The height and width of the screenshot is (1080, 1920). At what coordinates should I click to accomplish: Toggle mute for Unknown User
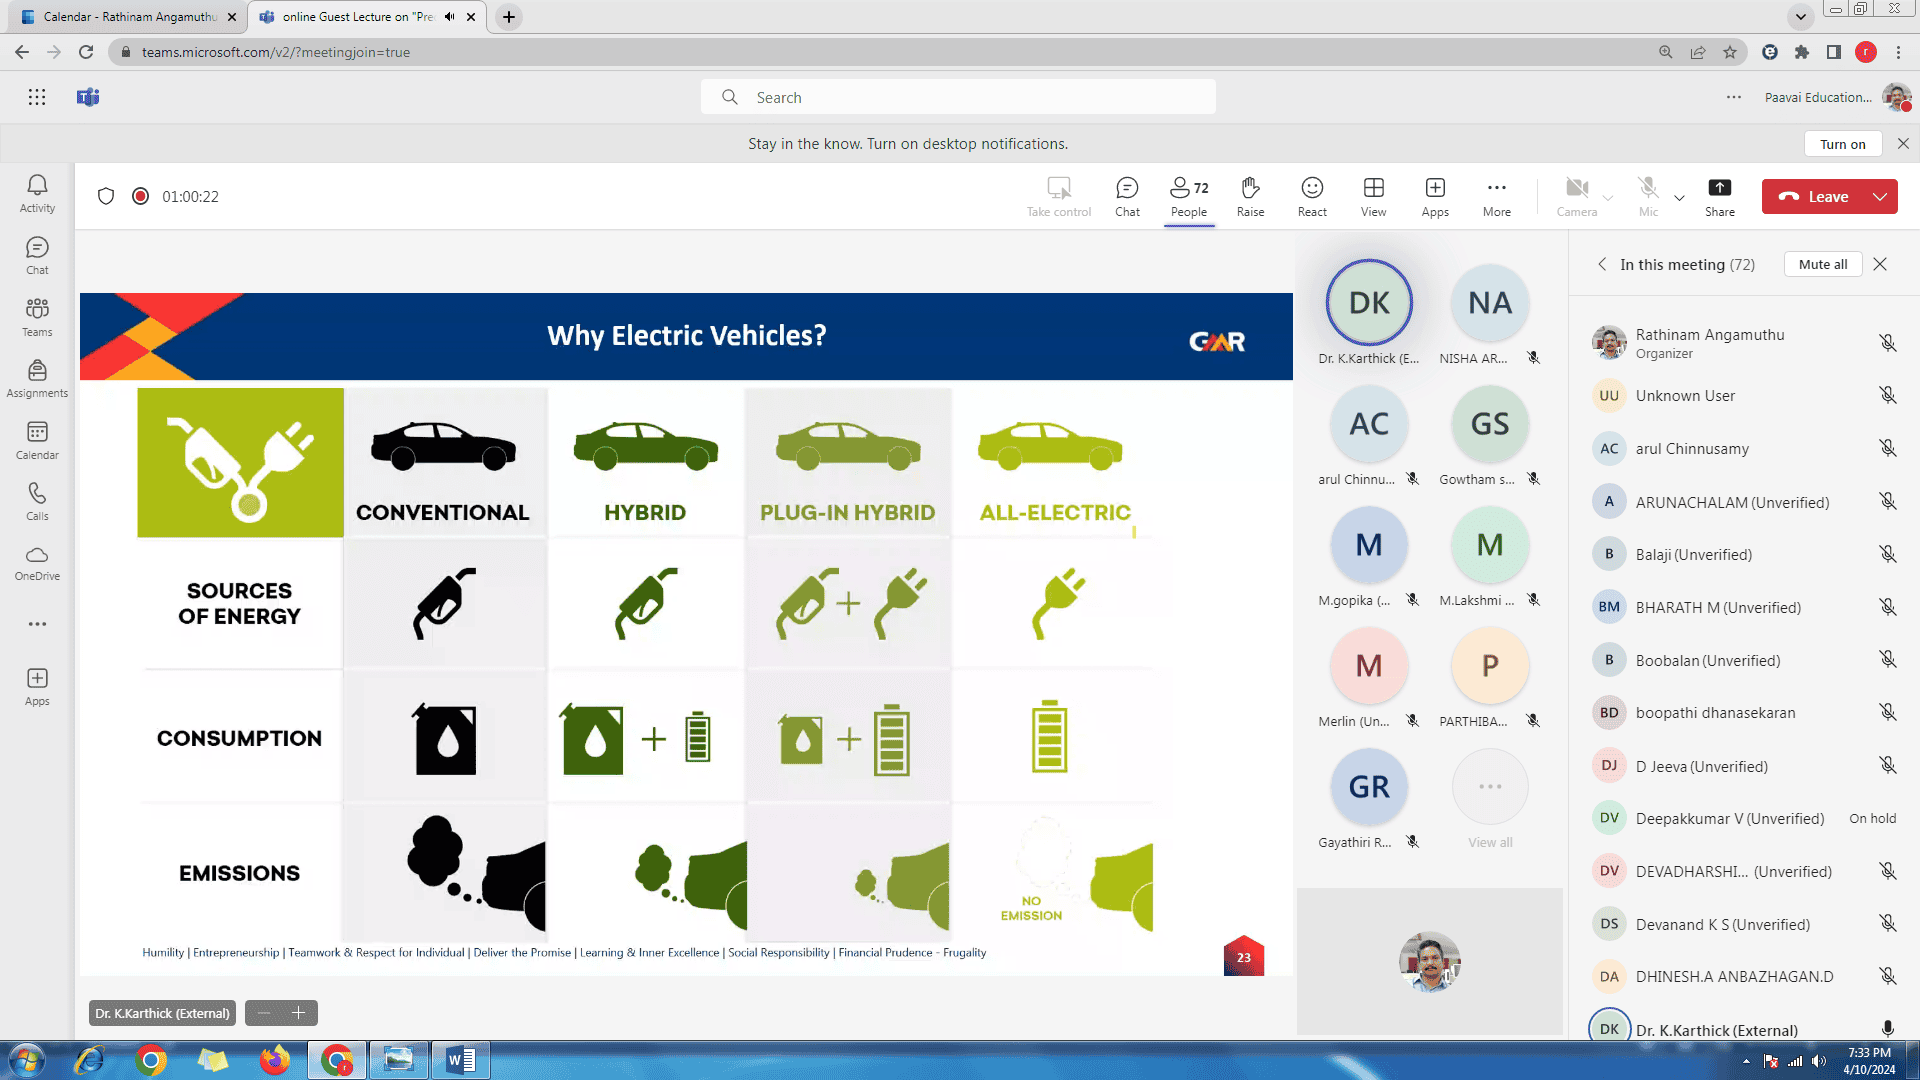click(x=1887, y=395)
